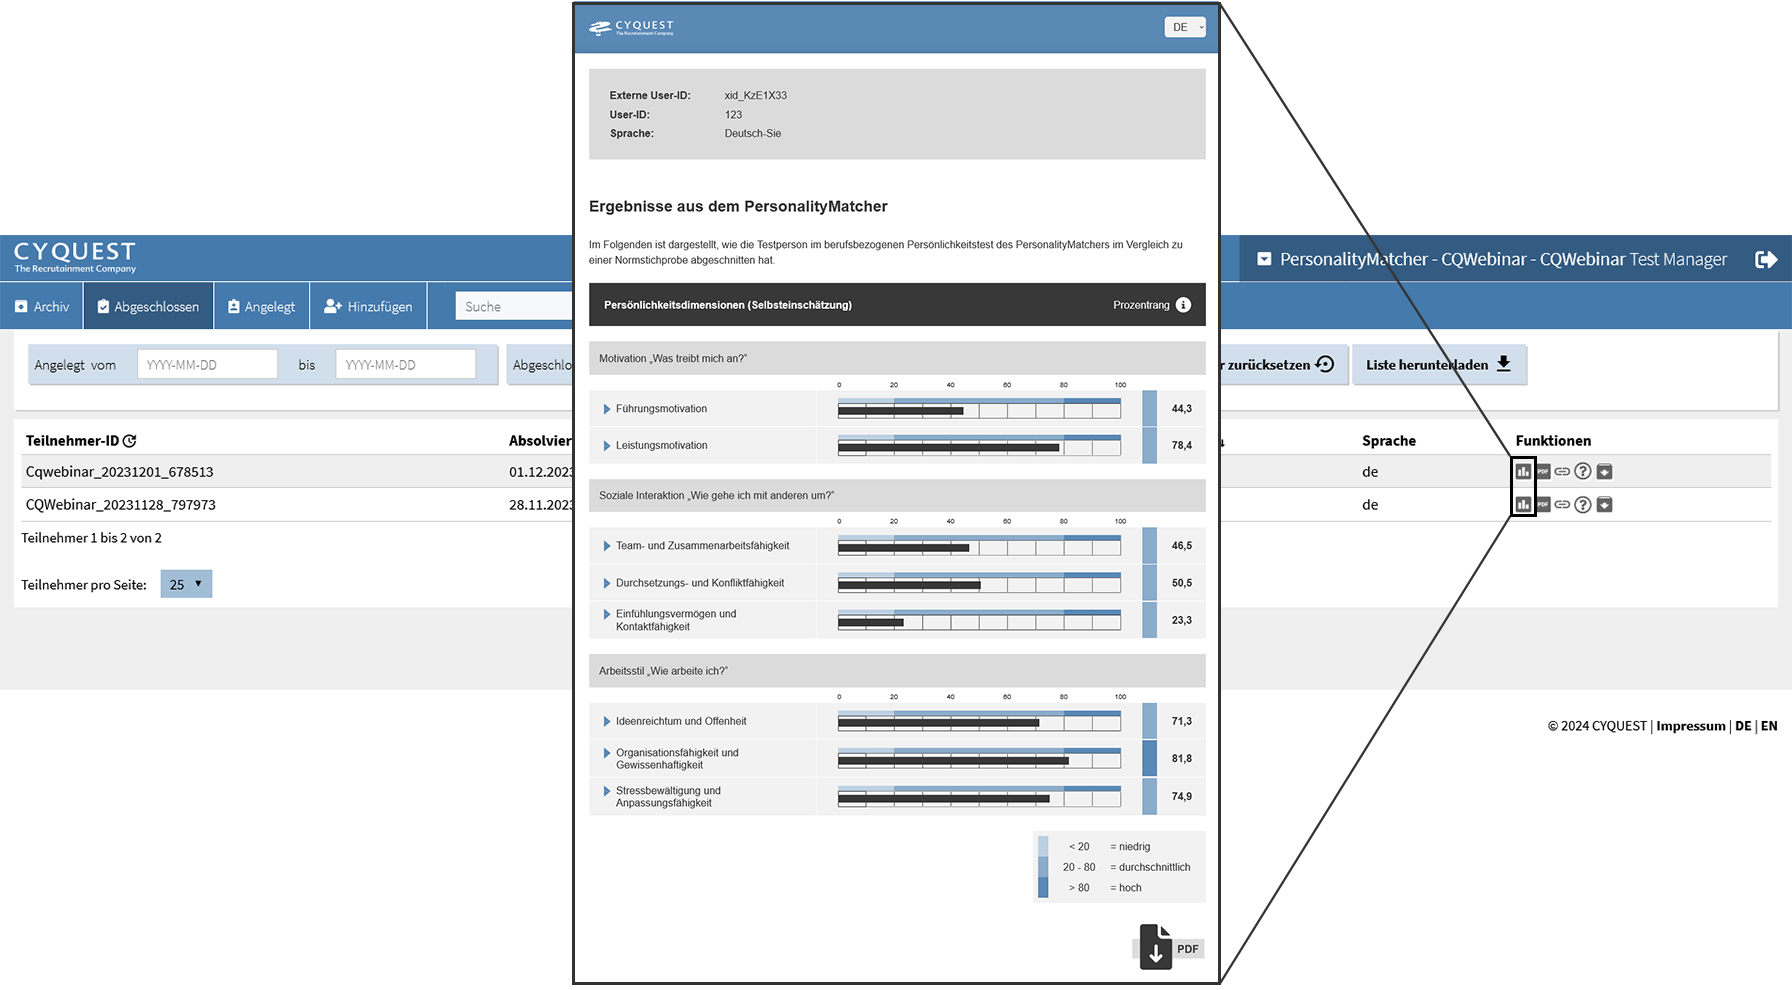The image size is (1792, 990).
Task: Archive participant Cqwebinar_20231201_678513
Action: (x=1604, y=471)
